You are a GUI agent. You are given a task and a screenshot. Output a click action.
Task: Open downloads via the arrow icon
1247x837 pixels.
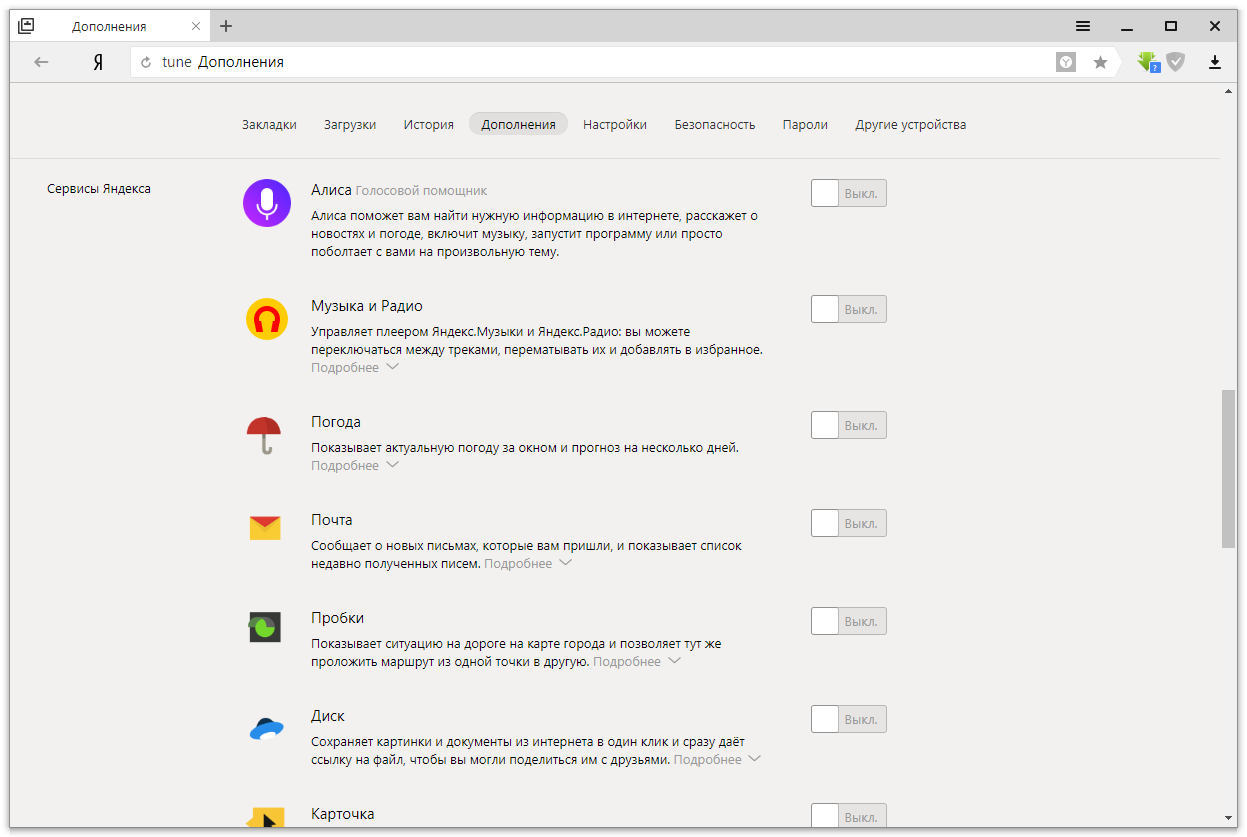pos(1215,62)
